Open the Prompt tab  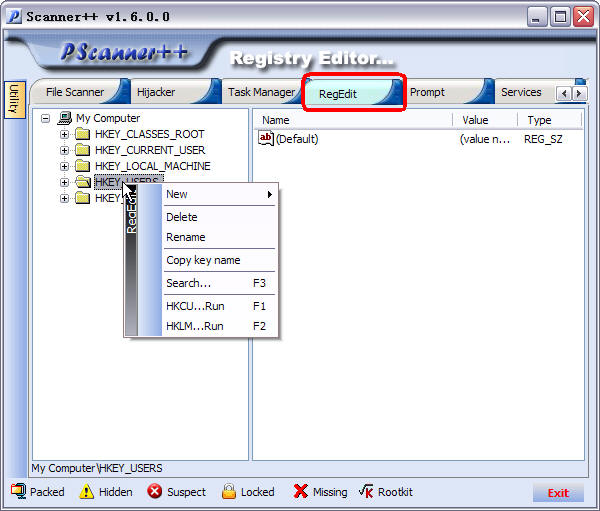point(427,92)
